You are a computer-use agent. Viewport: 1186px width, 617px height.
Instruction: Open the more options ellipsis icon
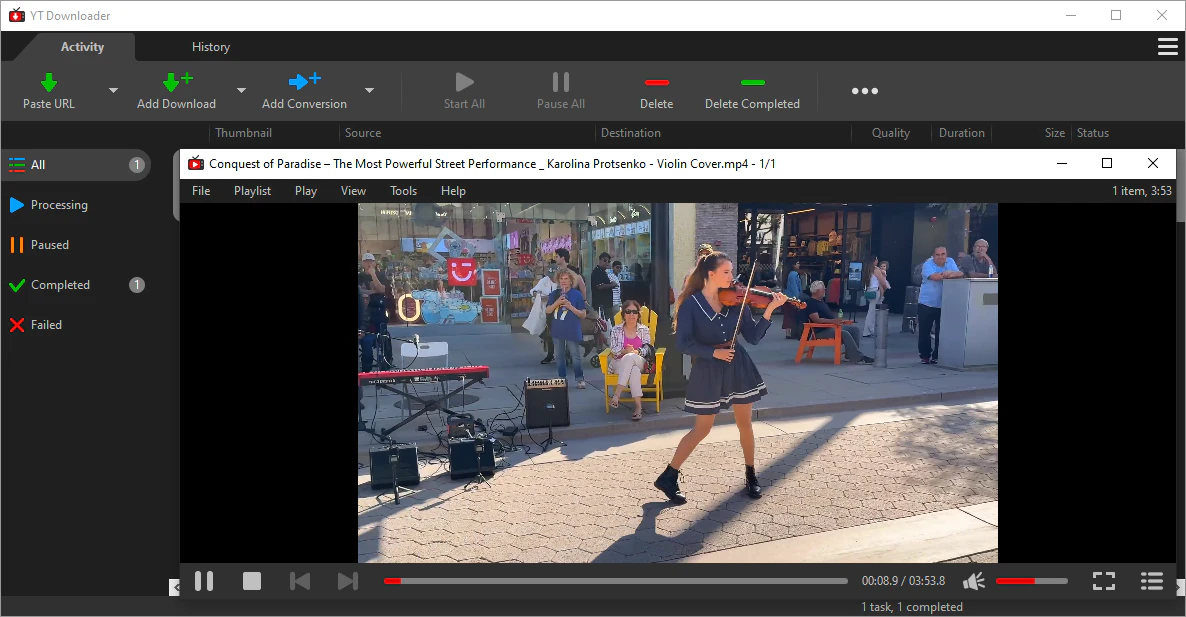coord(864,91)
